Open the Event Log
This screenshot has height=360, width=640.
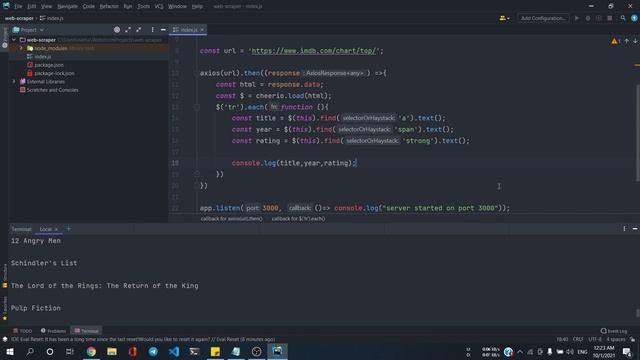614,331
